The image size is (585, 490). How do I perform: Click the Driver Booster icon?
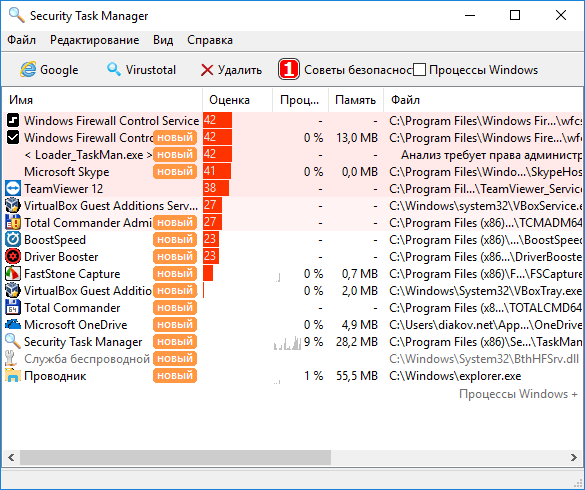[x=13, y=256]
